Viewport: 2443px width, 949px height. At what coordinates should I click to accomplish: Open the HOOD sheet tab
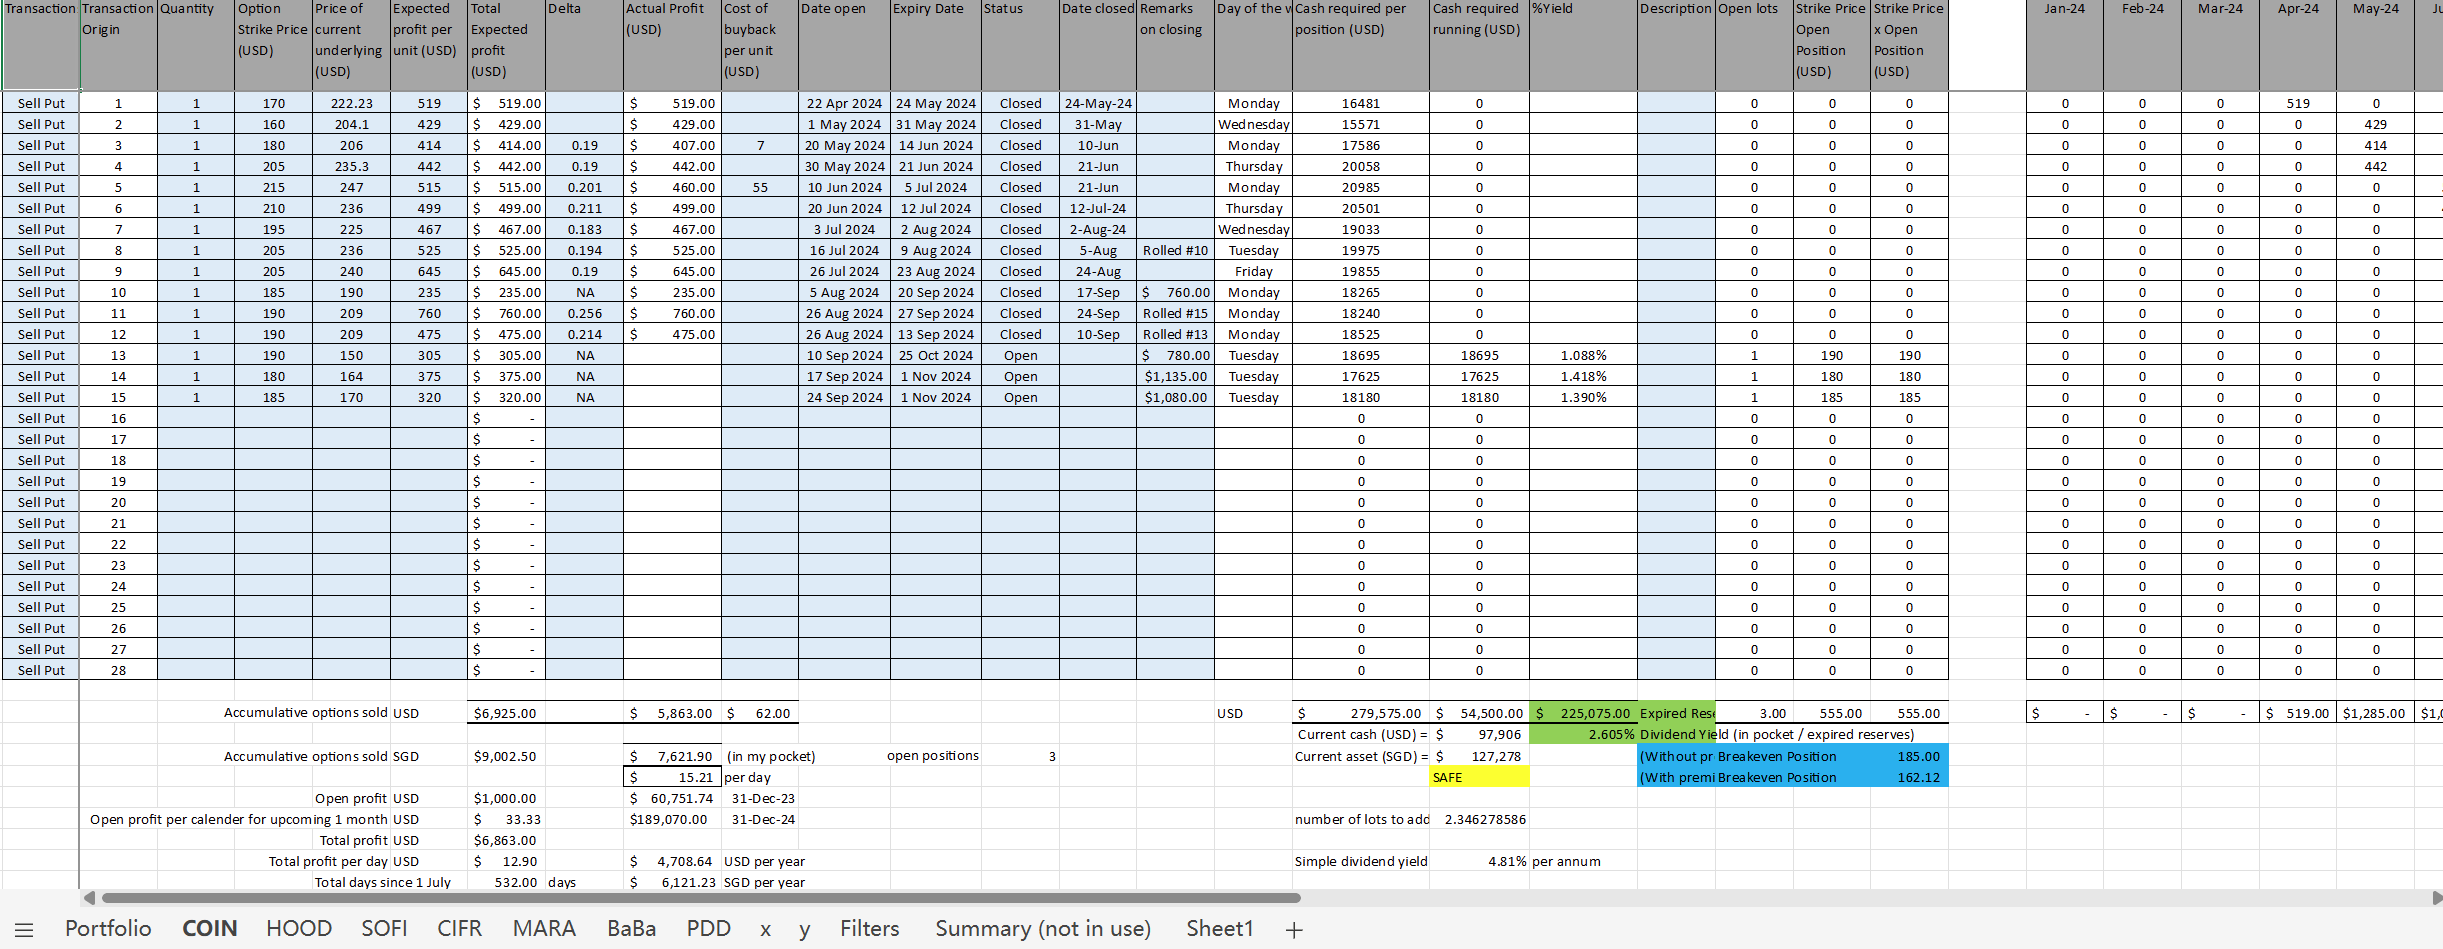(298, 929)
